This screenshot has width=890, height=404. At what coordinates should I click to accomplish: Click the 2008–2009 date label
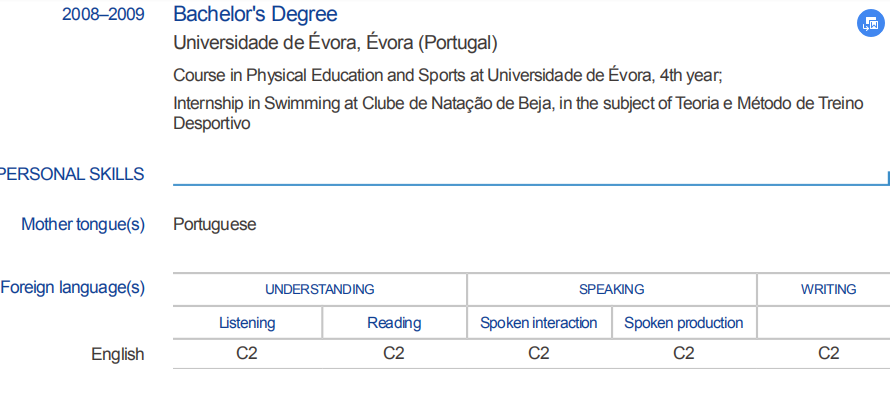pyautogui.click(x=103, y=15)
